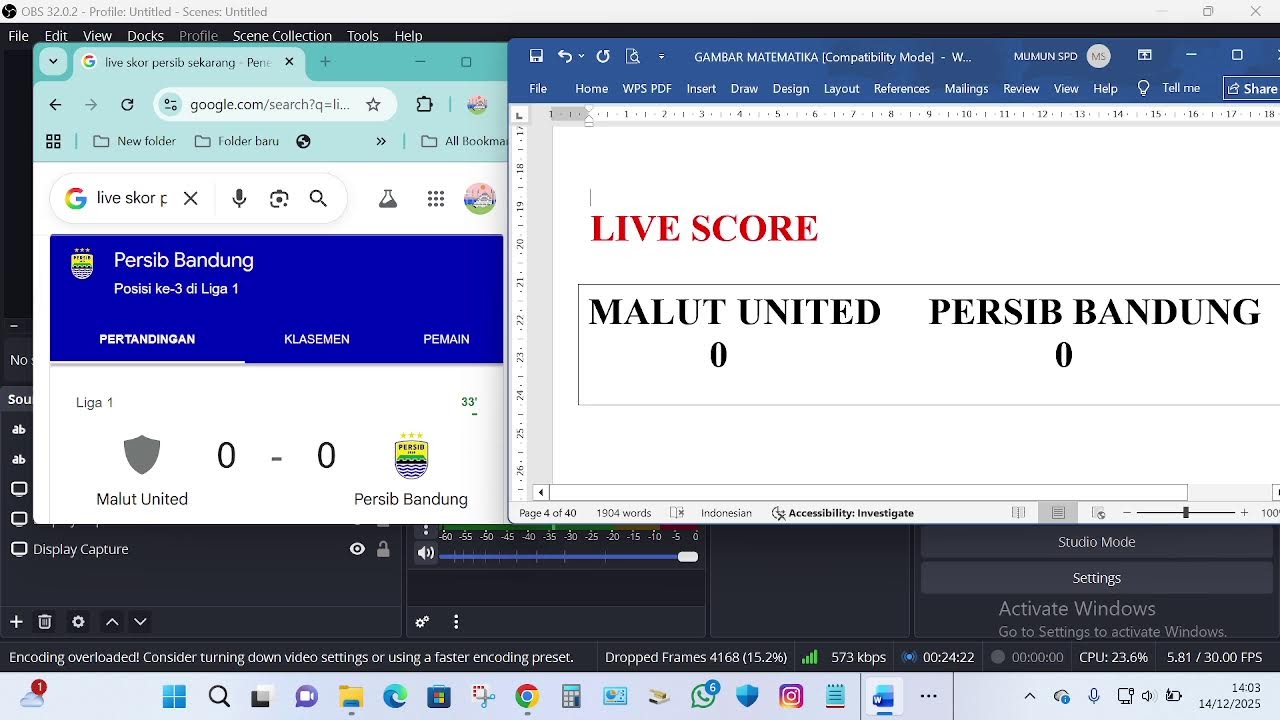Reload the Google search page
The width and height of the screenshot is (1280, 720).
click(127, 104)
